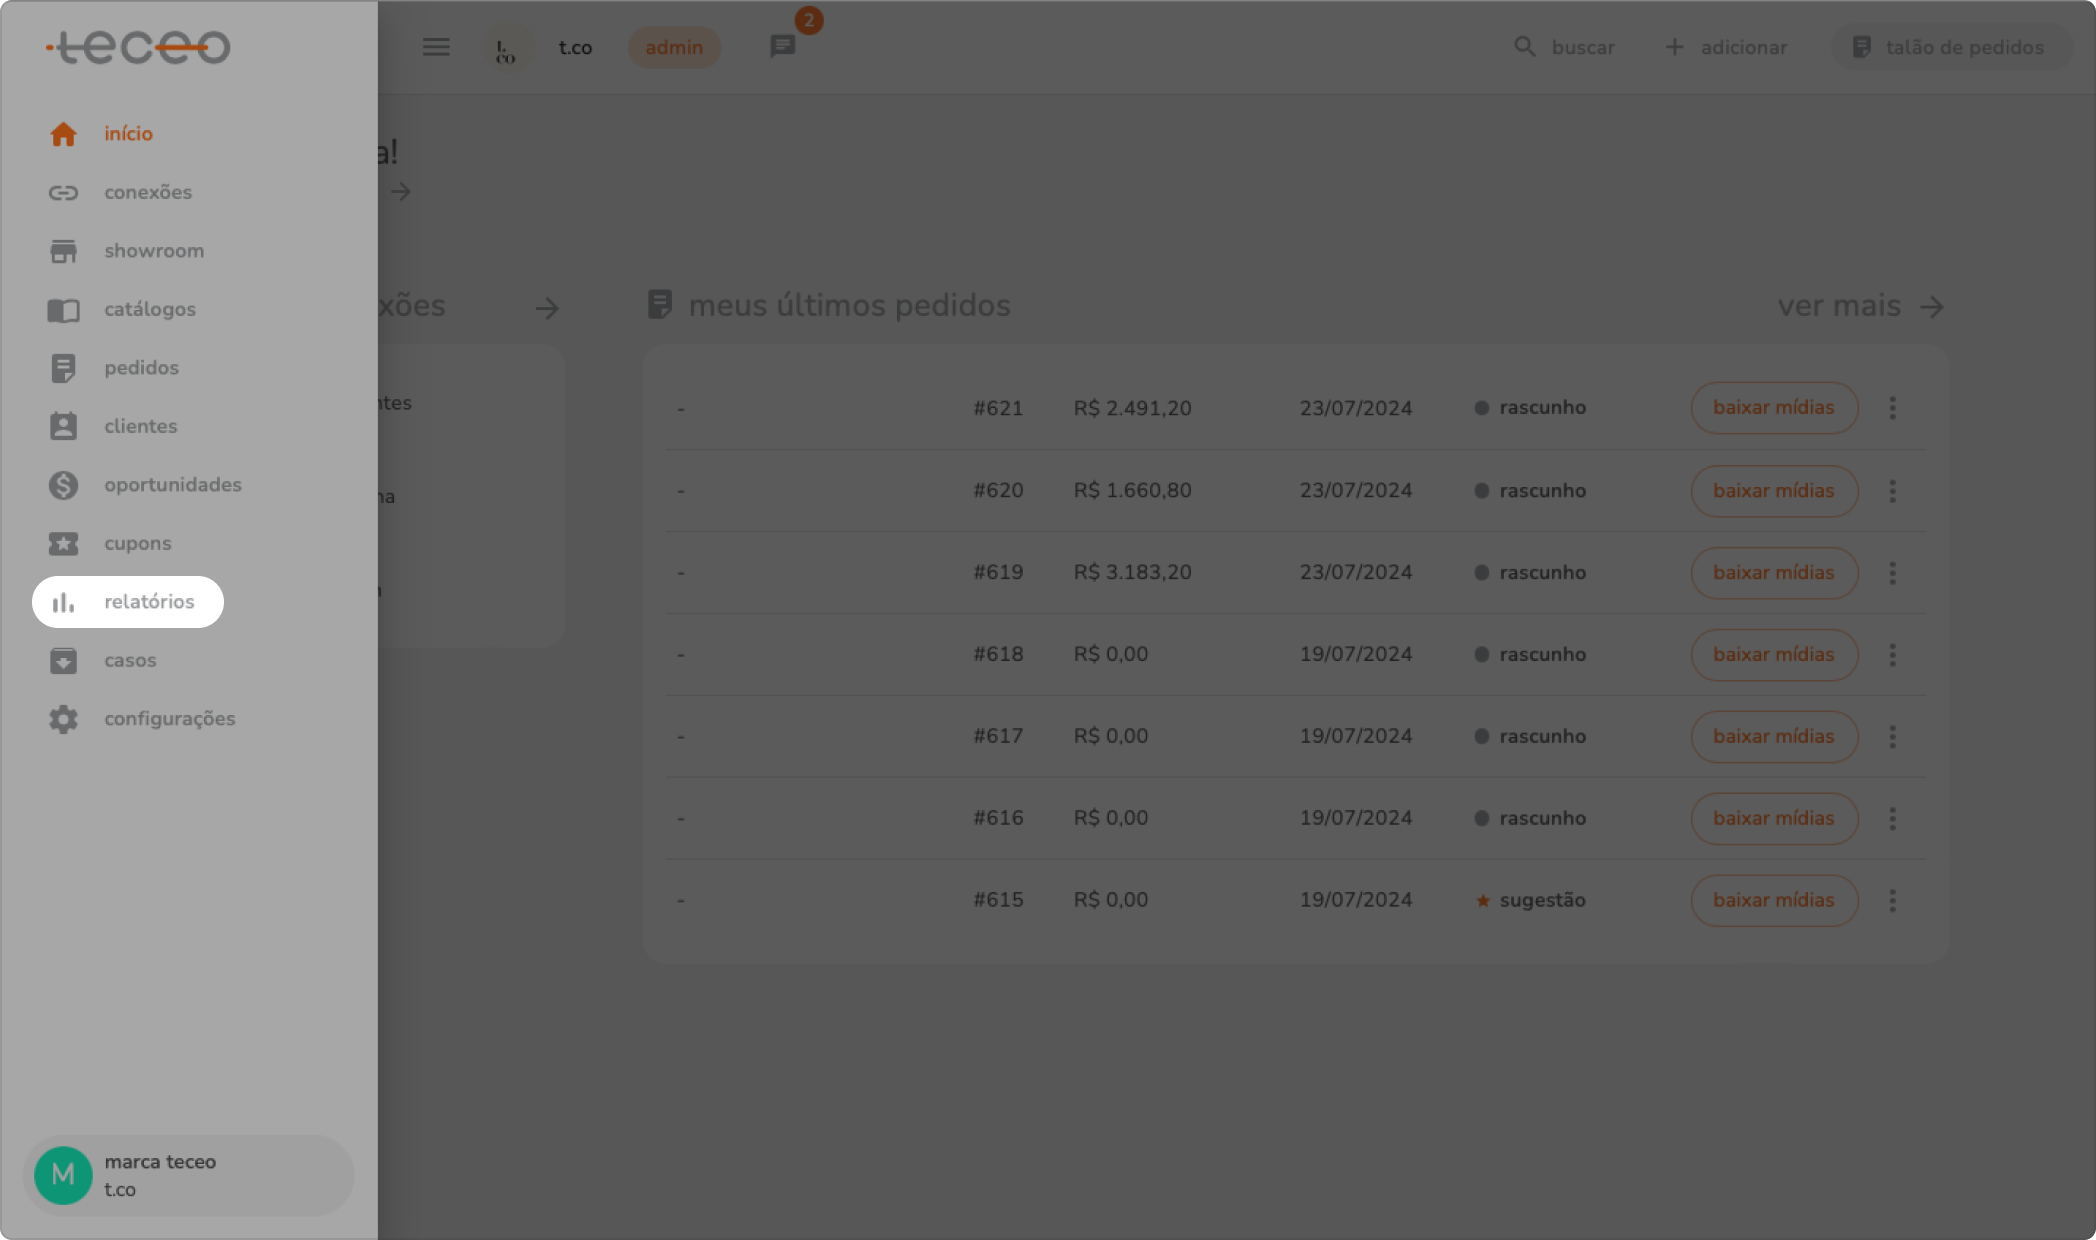Go to pedidos in the sidebar

click(140, 368)
